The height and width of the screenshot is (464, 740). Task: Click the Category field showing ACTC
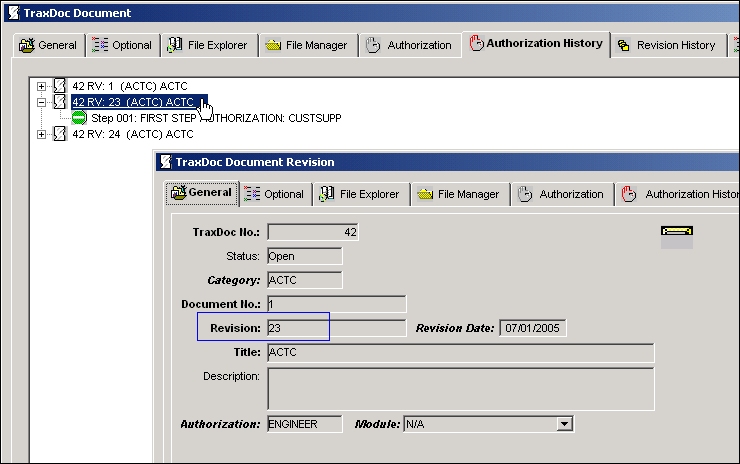(305, 280)
